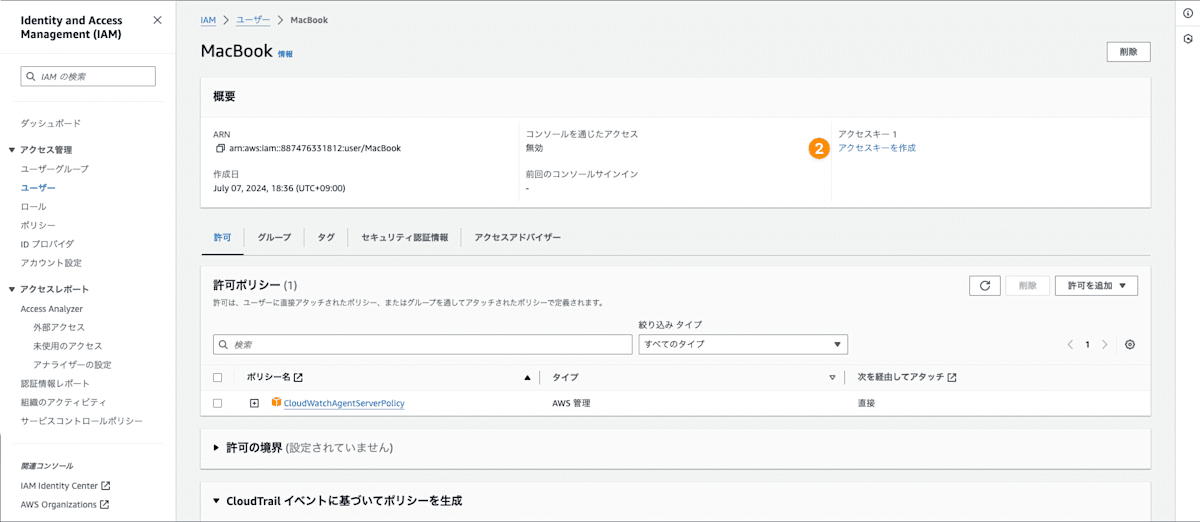Check the CloudWatchAgentServerPolicy row checkbox
1200x522 pixels.
pyautogui.click(x=218, y=403)
